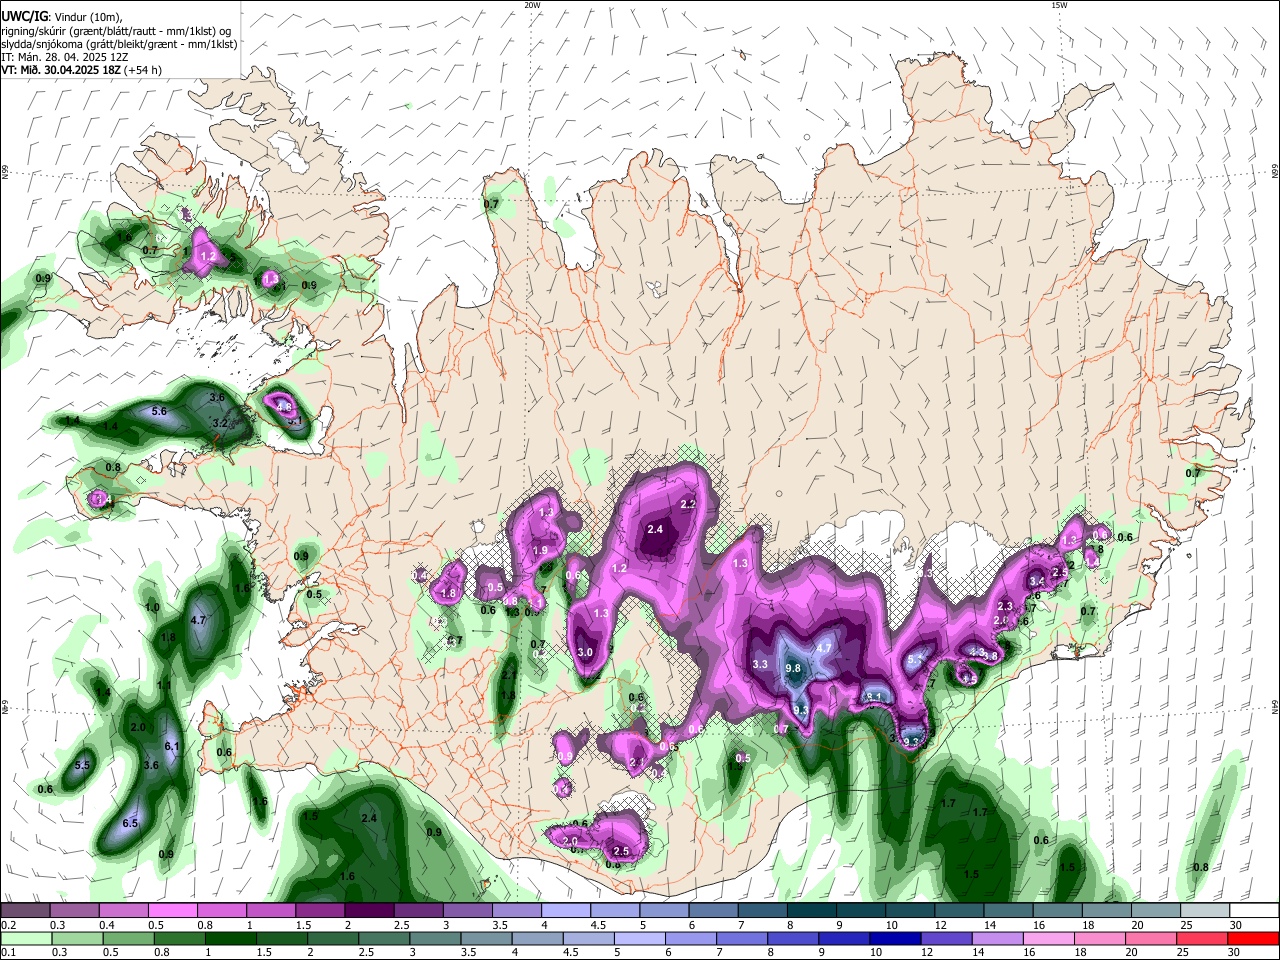This screenshot has height=960, width=1280.
Task: Pick dark purple swatch between 2 and 2.5 snow scale
Action: 368,911
